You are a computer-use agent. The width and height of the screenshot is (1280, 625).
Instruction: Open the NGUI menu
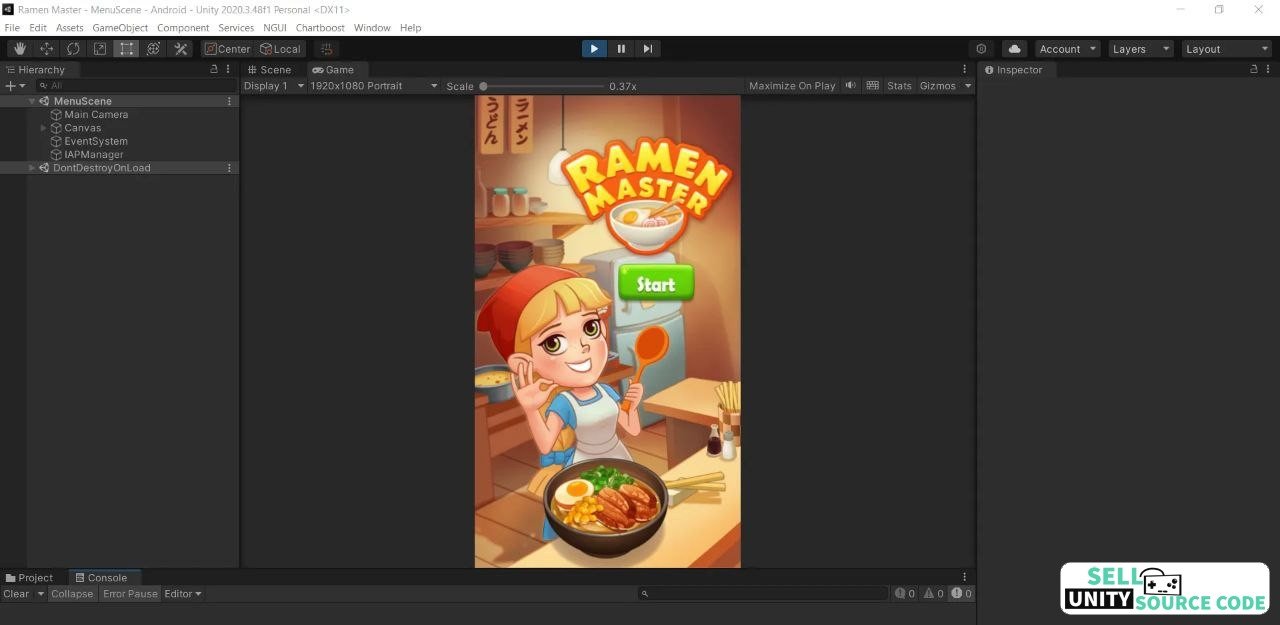click(275, 28)
